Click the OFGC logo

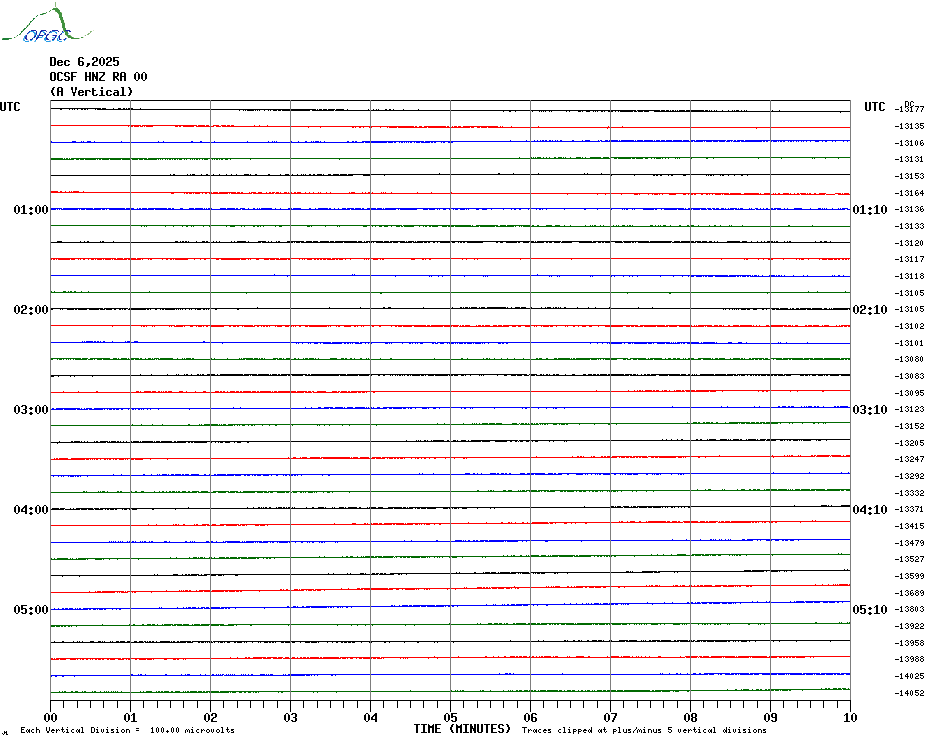46,24
